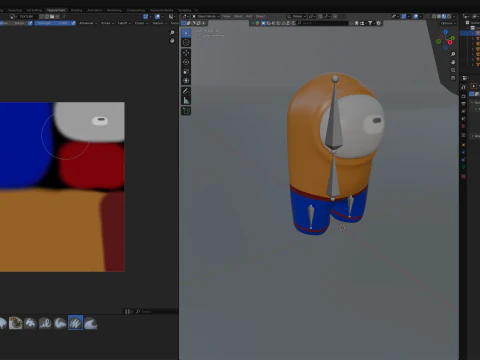Image resolution: width=480 pixels, height=360 pixels.
Task: Switch to the Shading workspace tab
Action: pos(76,10)
